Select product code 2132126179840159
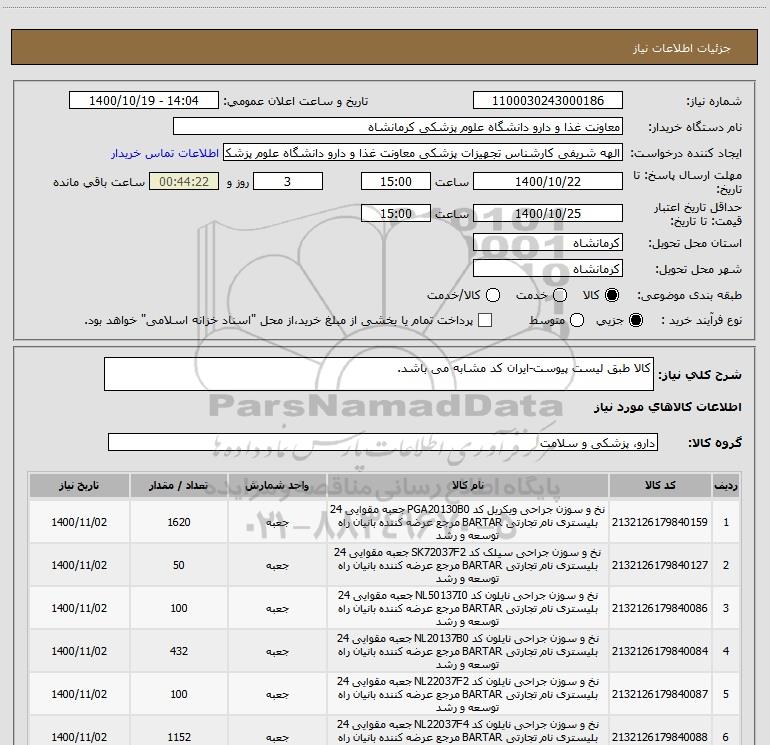 [x=660, y=522]
